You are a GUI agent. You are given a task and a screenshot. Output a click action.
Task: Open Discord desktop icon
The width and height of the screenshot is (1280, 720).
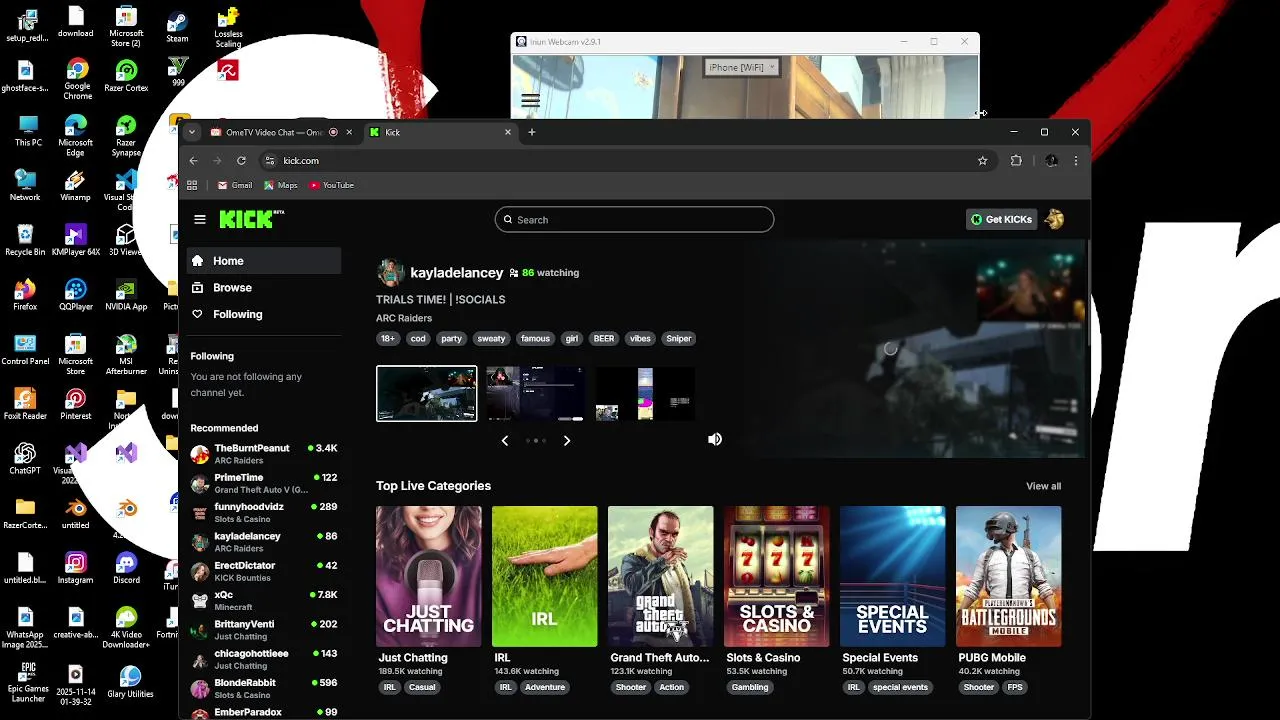pos(126,569)
